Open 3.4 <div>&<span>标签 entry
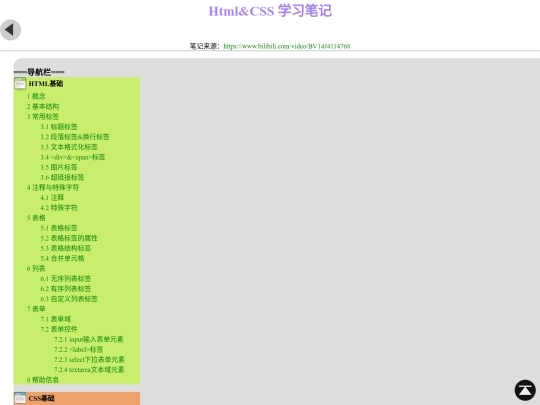 coord(73,157)
